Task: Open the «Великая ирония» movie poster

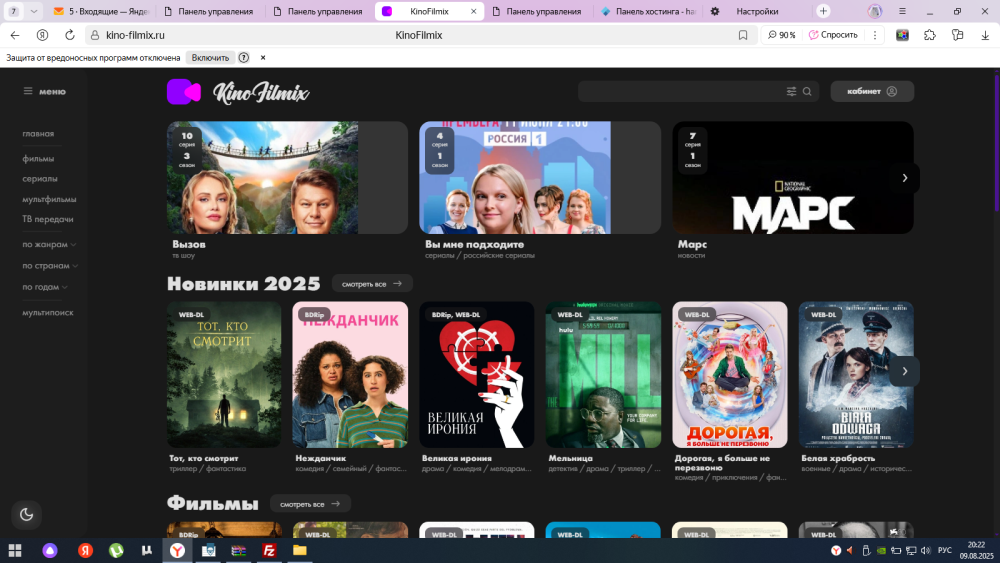Action: (476, 375)
